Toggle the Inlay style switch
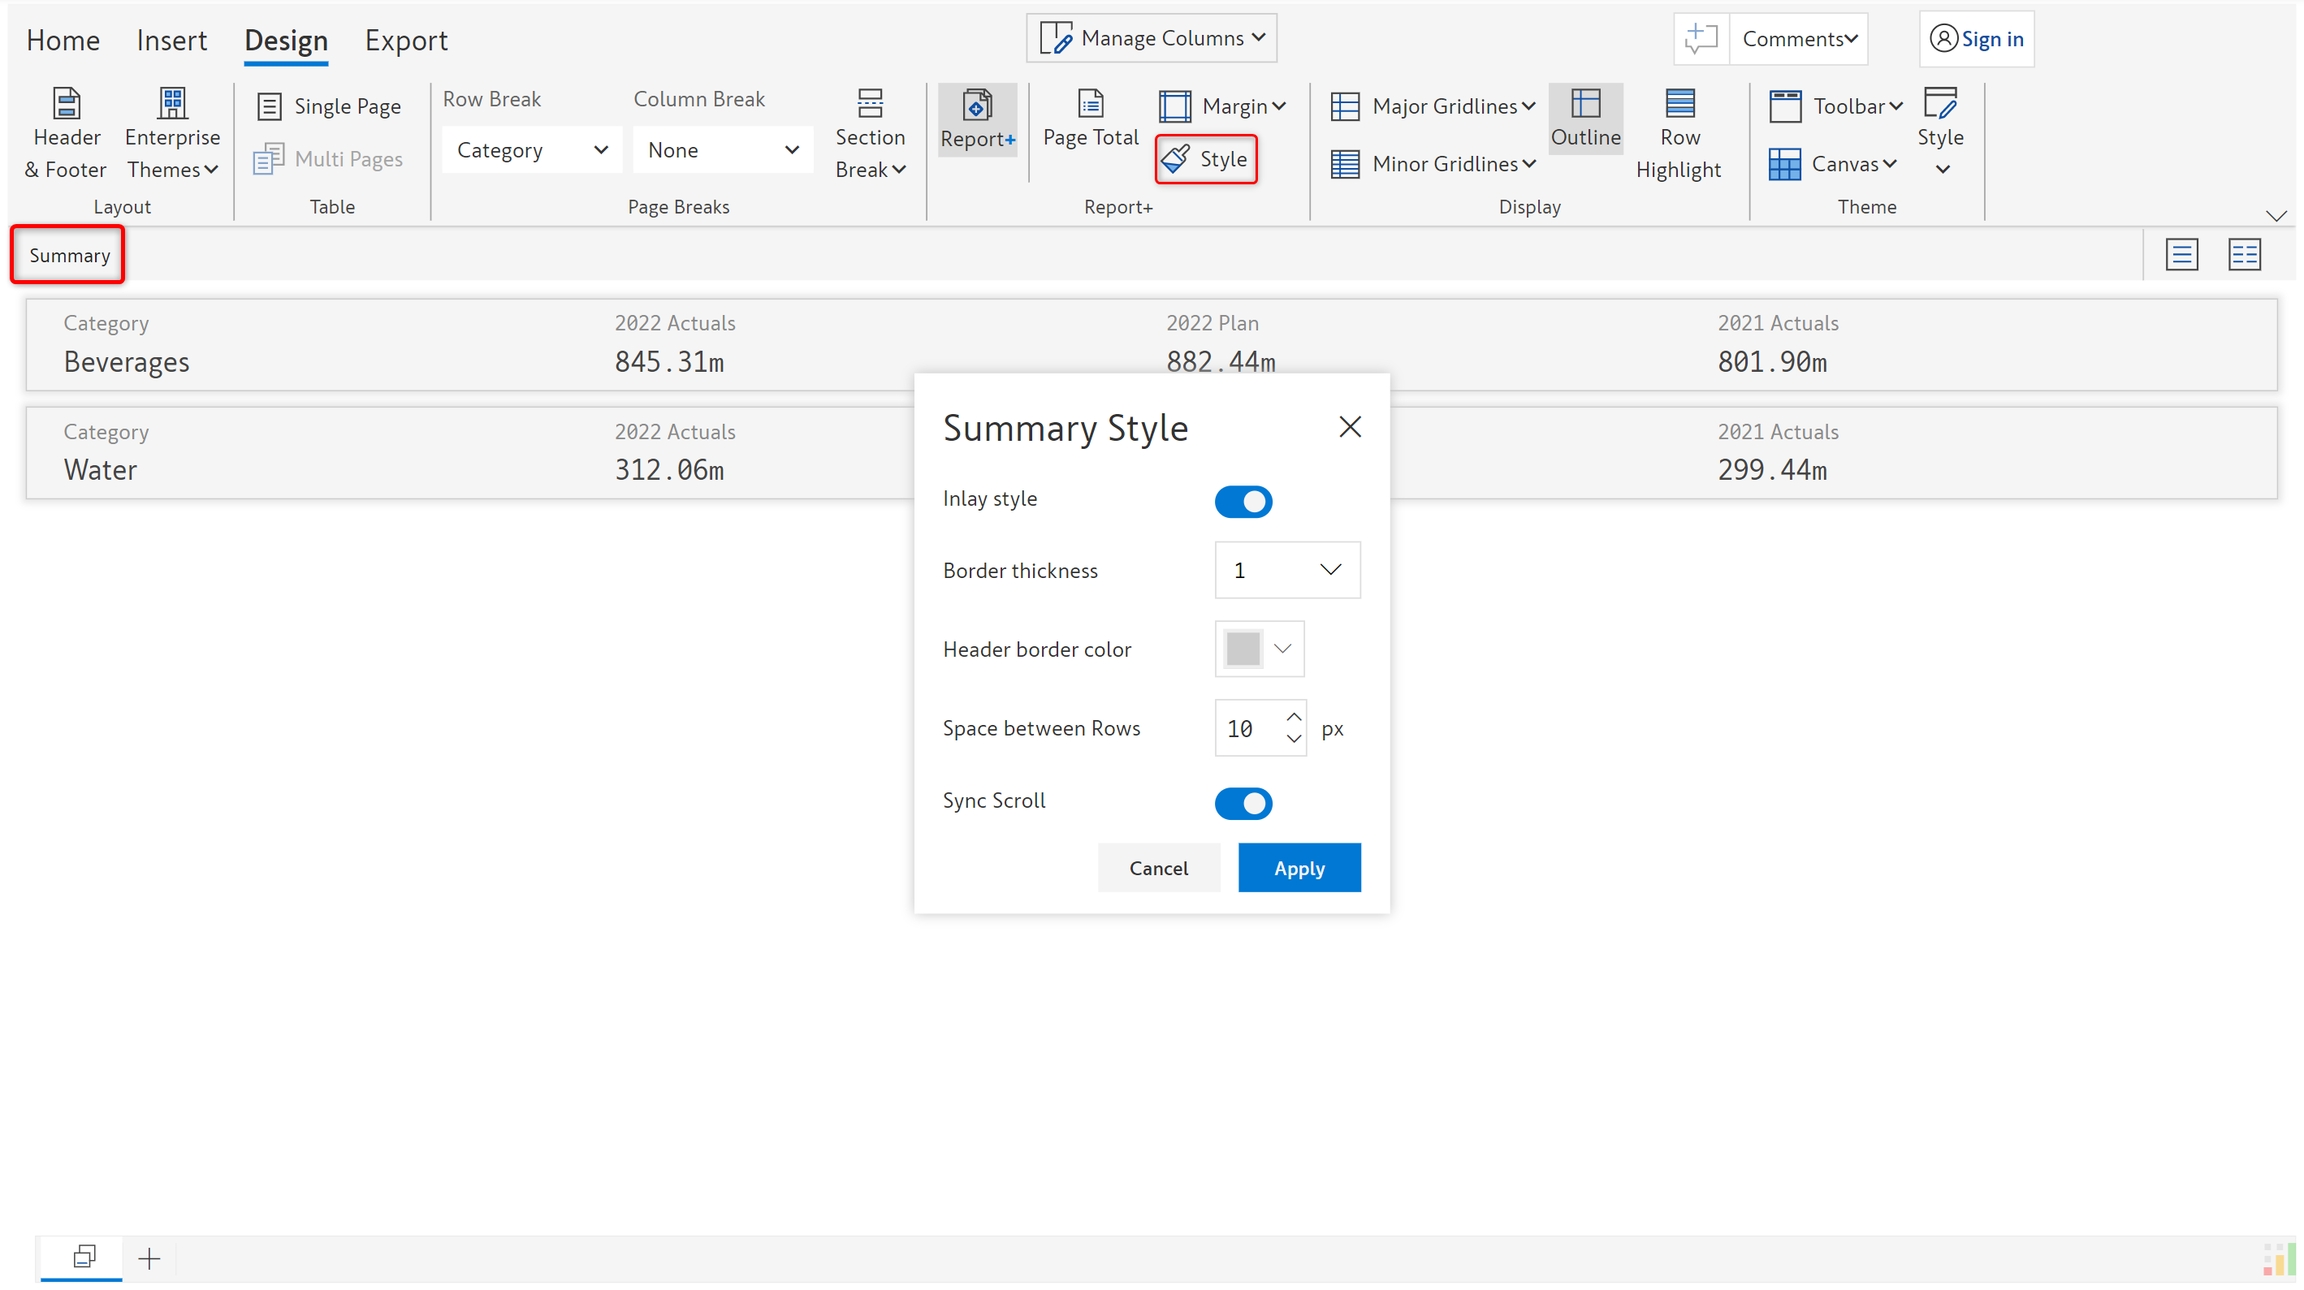 tap(1243, 501)
